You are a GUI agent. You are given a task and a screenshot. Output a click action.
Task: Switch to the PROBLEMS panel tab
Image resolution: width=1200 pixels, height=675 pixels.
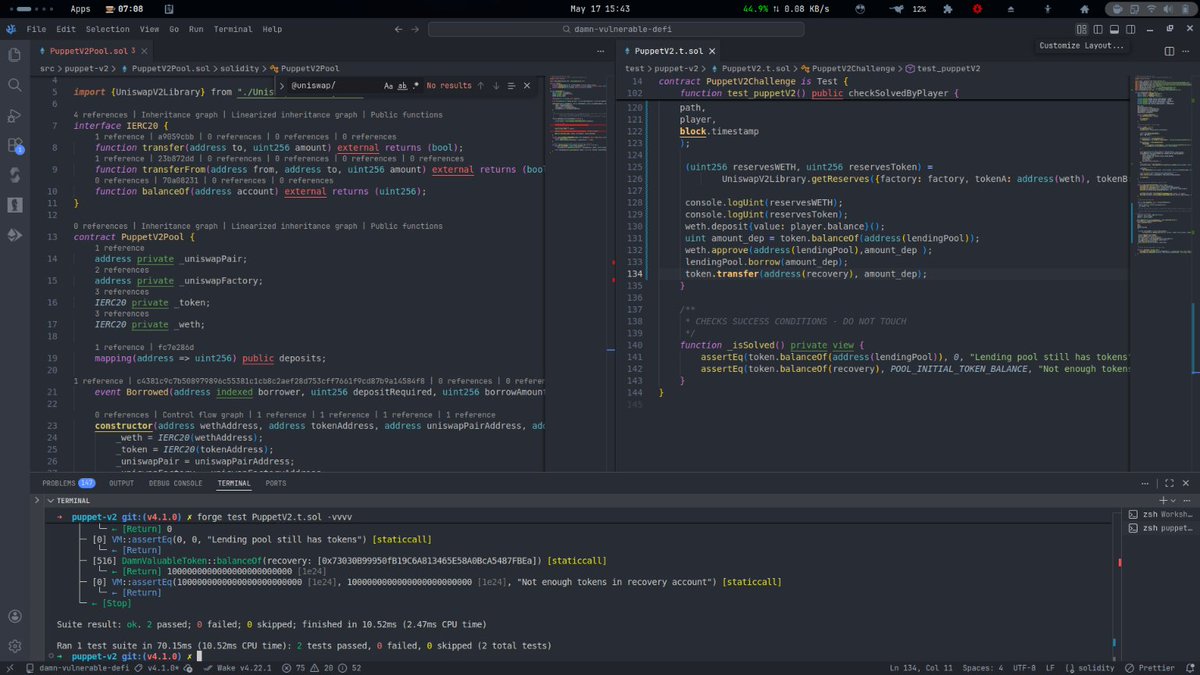coord(68,483)
